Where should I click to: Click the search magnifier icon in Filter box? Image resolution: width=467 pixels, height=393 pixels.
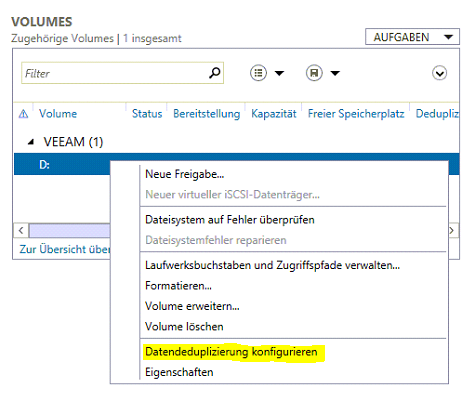click(215, 72)
